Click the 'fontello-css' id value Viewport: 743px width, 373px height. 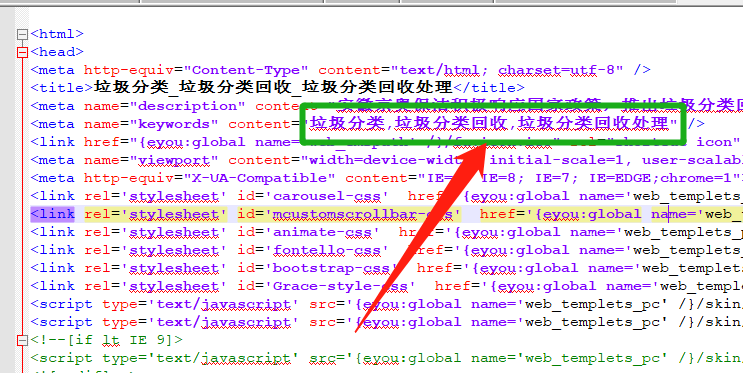pyautogui.click(x=326, y=250)
